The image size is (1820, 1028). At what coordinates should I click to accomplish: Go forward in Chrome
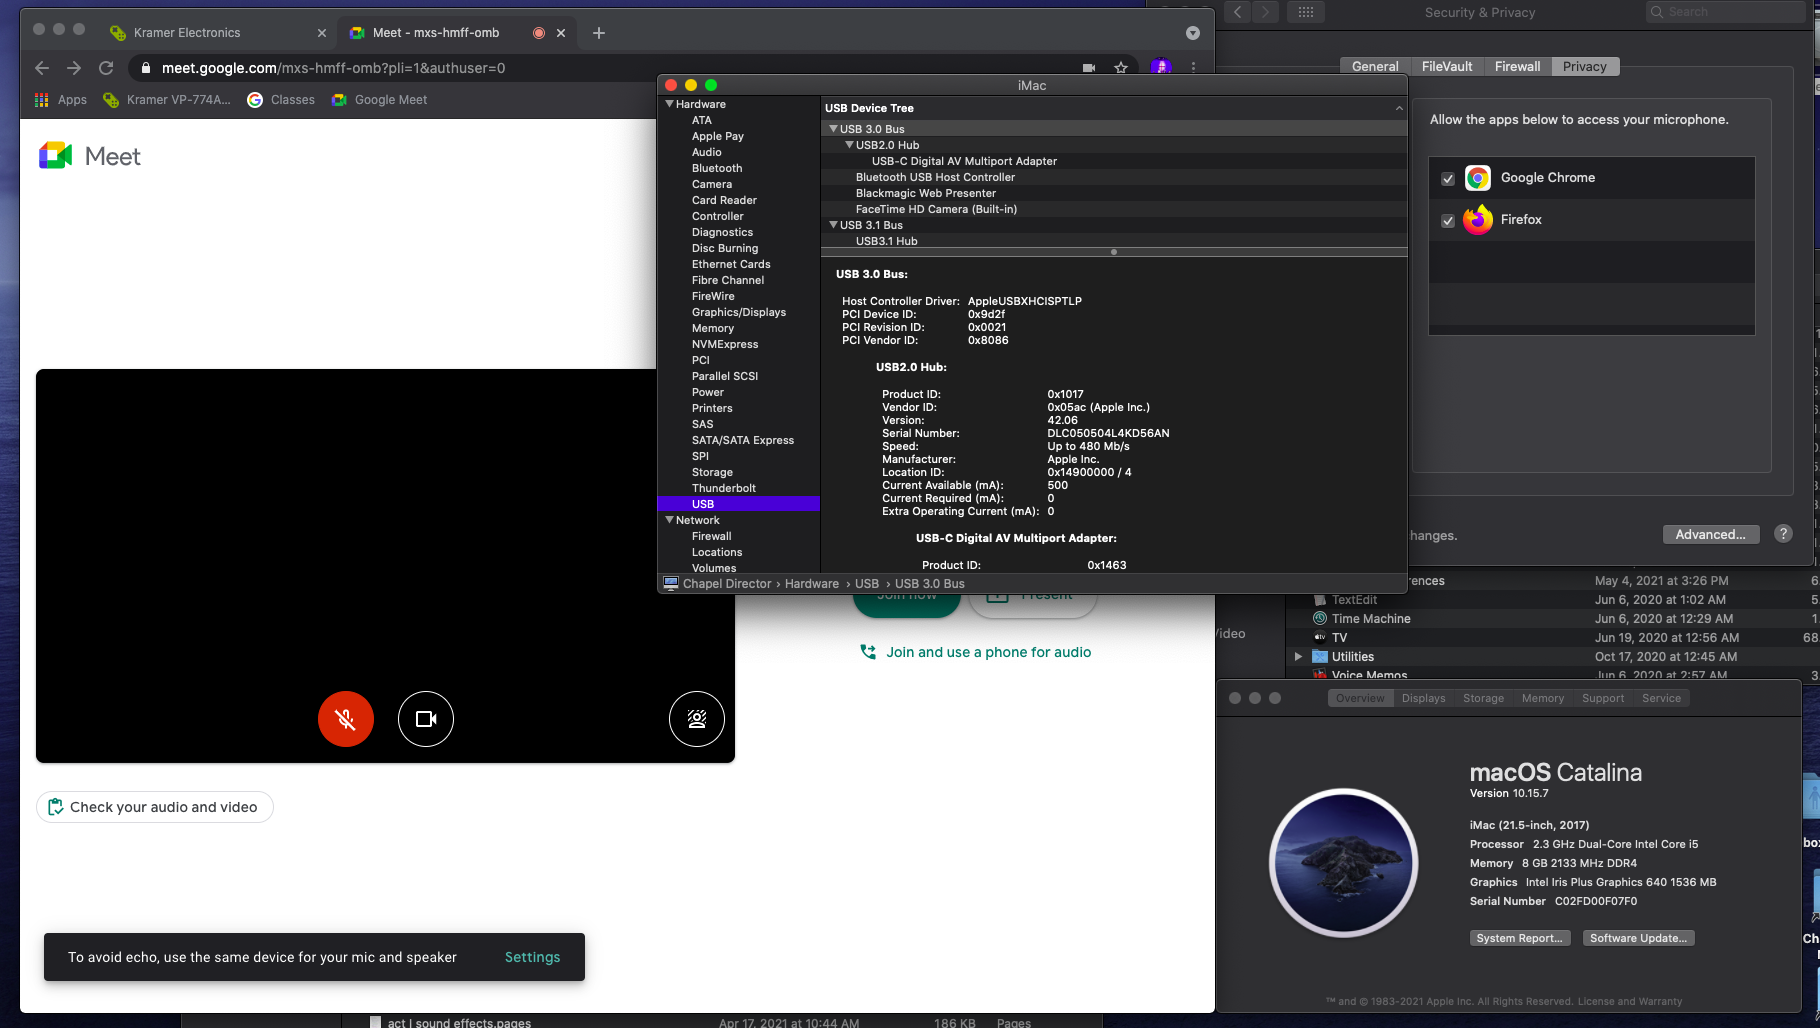(74, 68)
